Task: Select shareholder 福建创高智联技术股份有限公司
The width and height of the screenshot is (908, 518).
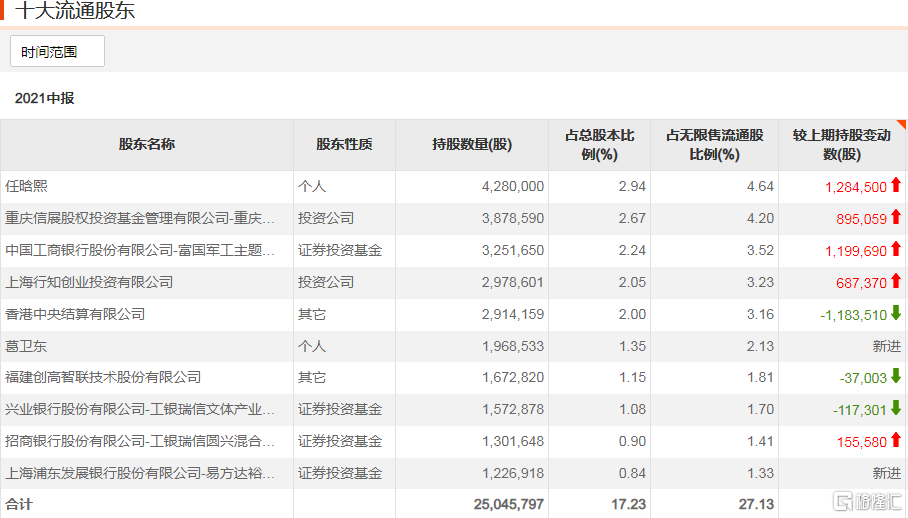Action: point(103,377)
